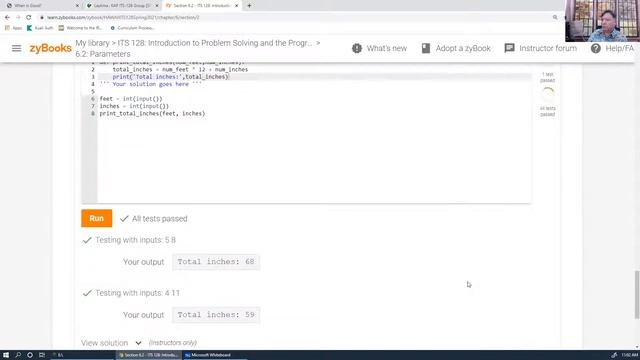Click My library breadcrumb link

click(x=93, y=43)
